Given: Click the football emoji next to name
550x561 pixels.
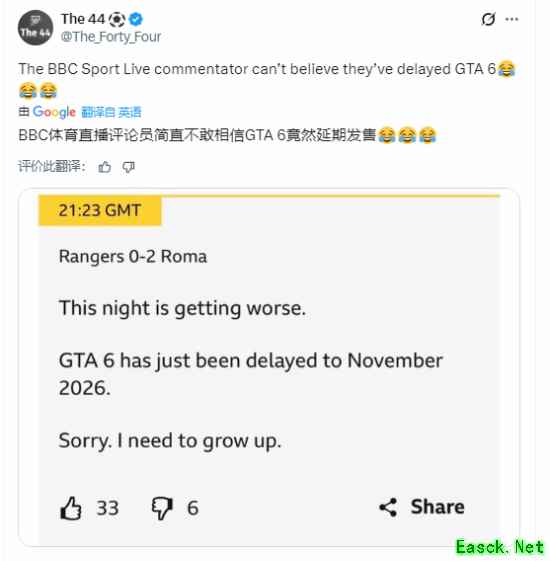Looking at the screenshot, I should [117, 19].
